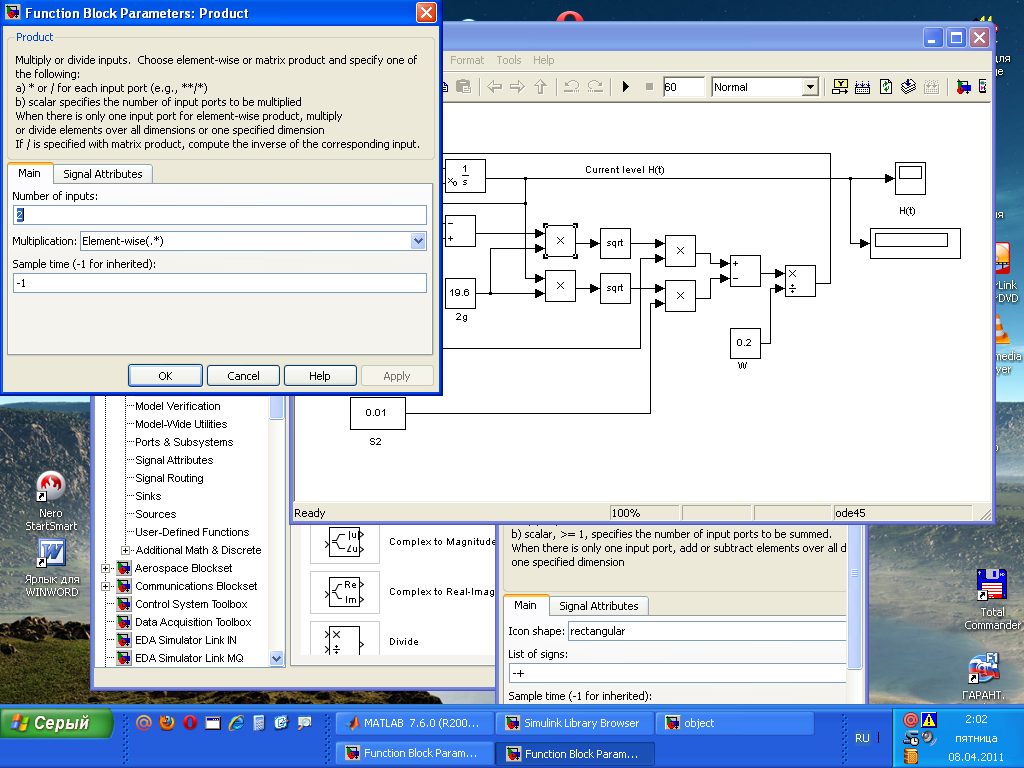Viewport: 1024px width, 768px height.
Task: Click the build subsystem layers icon
Action: click(908, 86)
